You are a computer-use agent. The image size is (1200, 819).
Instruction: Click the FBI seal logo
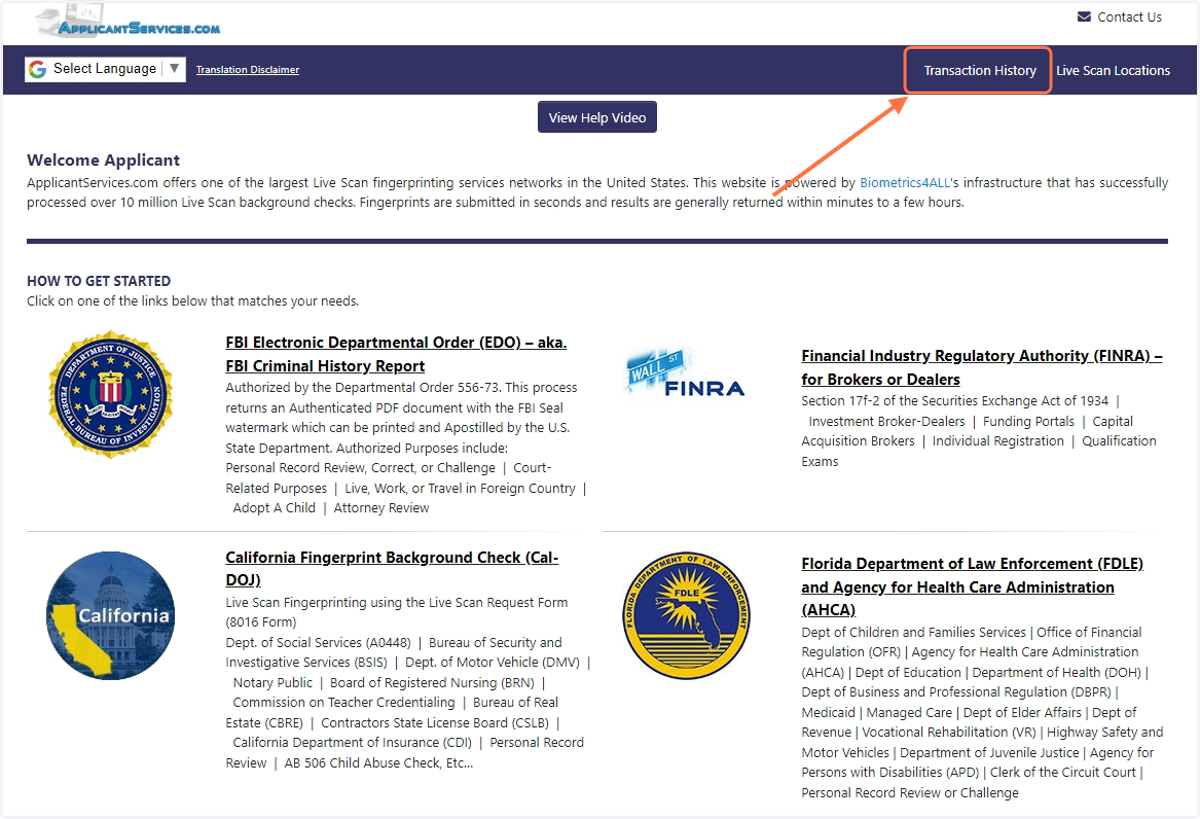click(111, 395)
